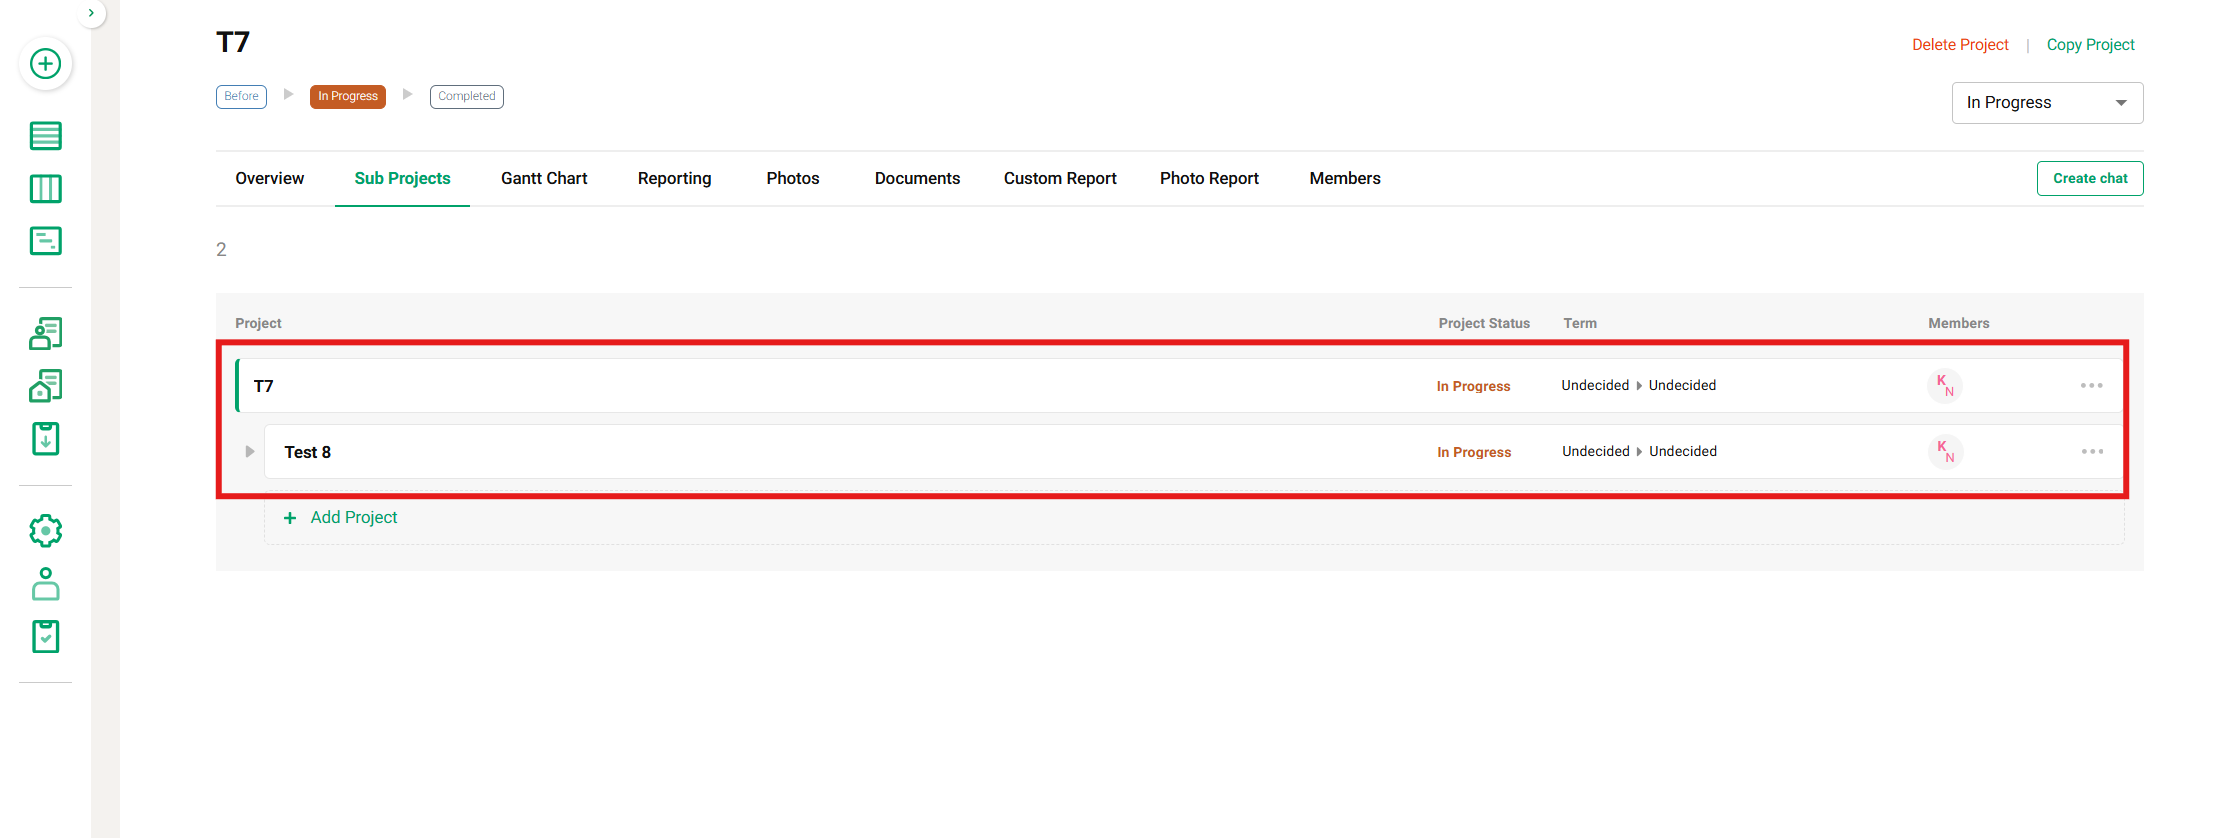Open the Photo Report tab

(1209, 179)
